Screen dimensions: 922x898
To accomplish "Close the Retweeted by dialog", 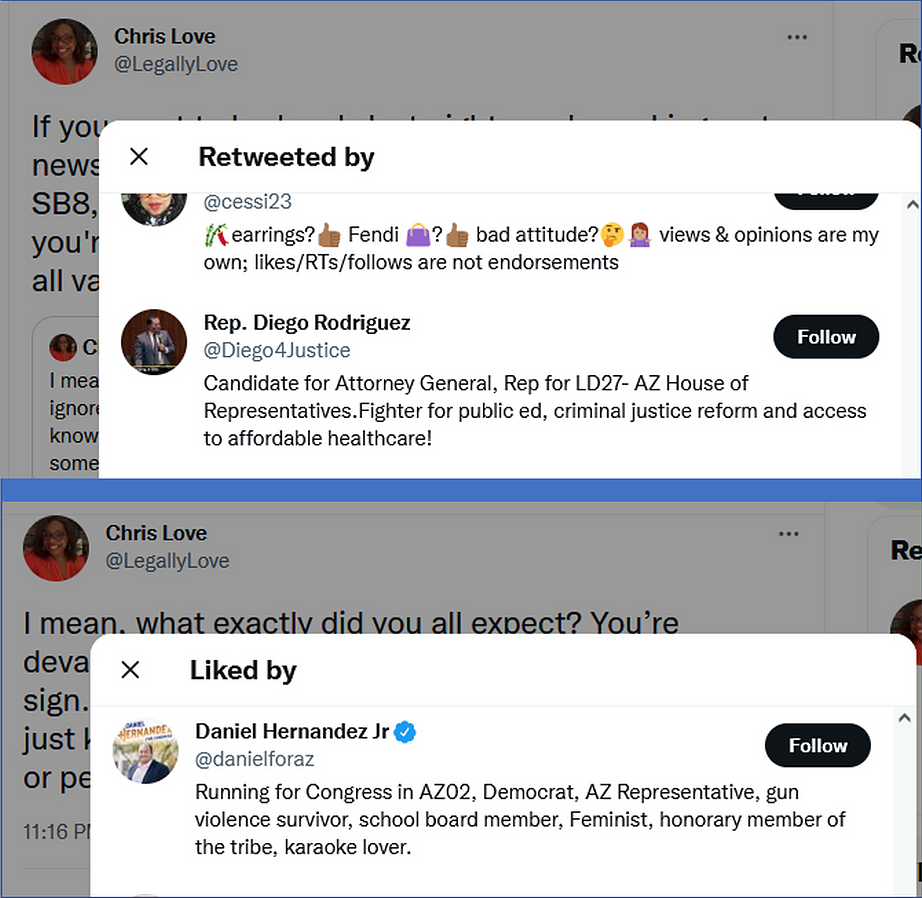I will 139,157.
